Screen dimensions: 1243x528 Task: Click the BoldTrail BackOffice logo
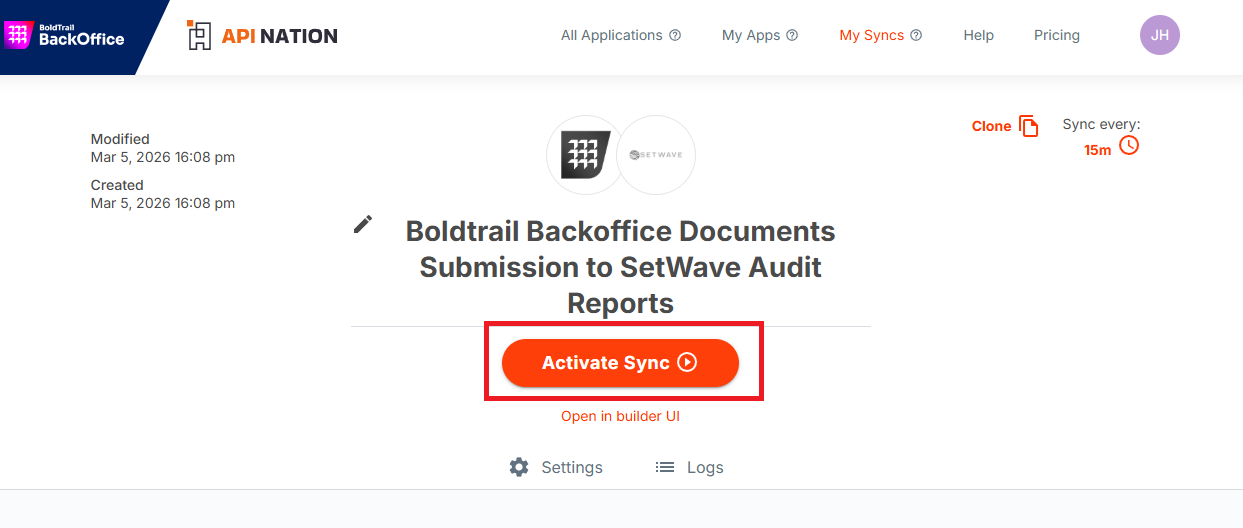click(x=65, y=35)
